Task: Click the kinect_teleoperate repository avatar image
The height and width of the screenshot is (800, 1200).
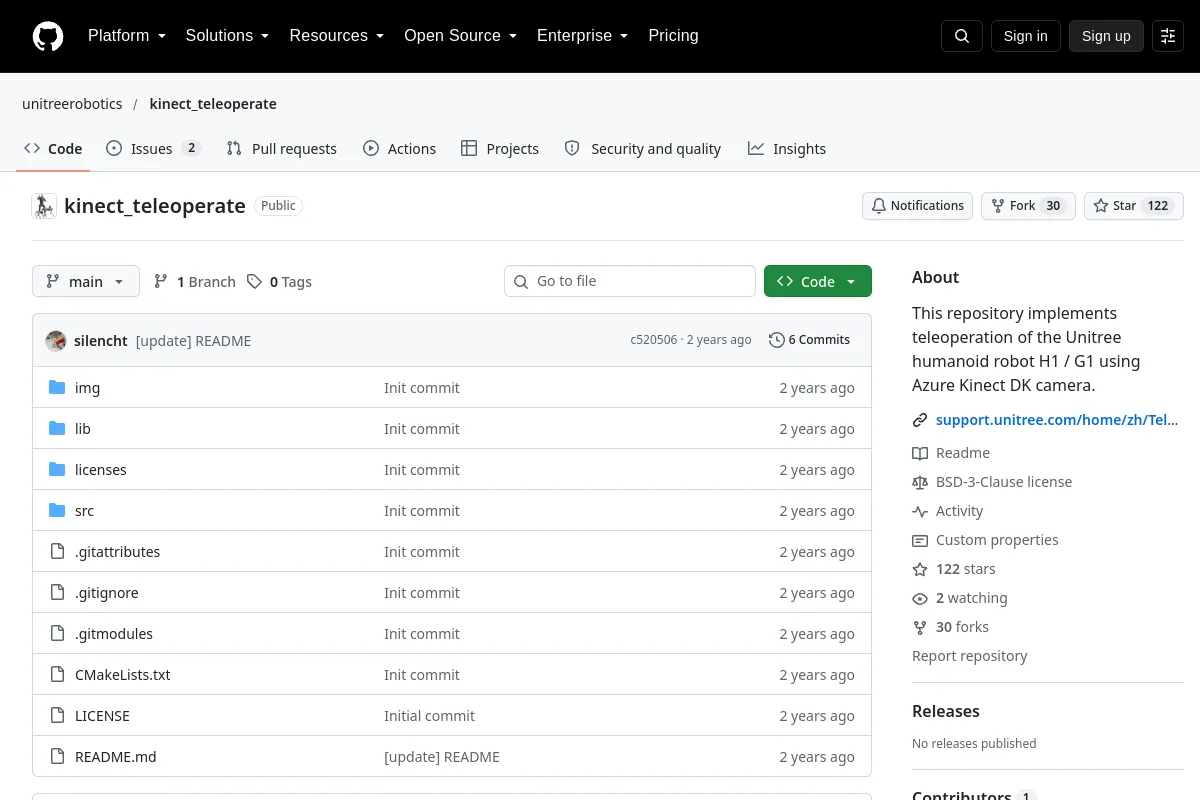Action: point(44,206)
